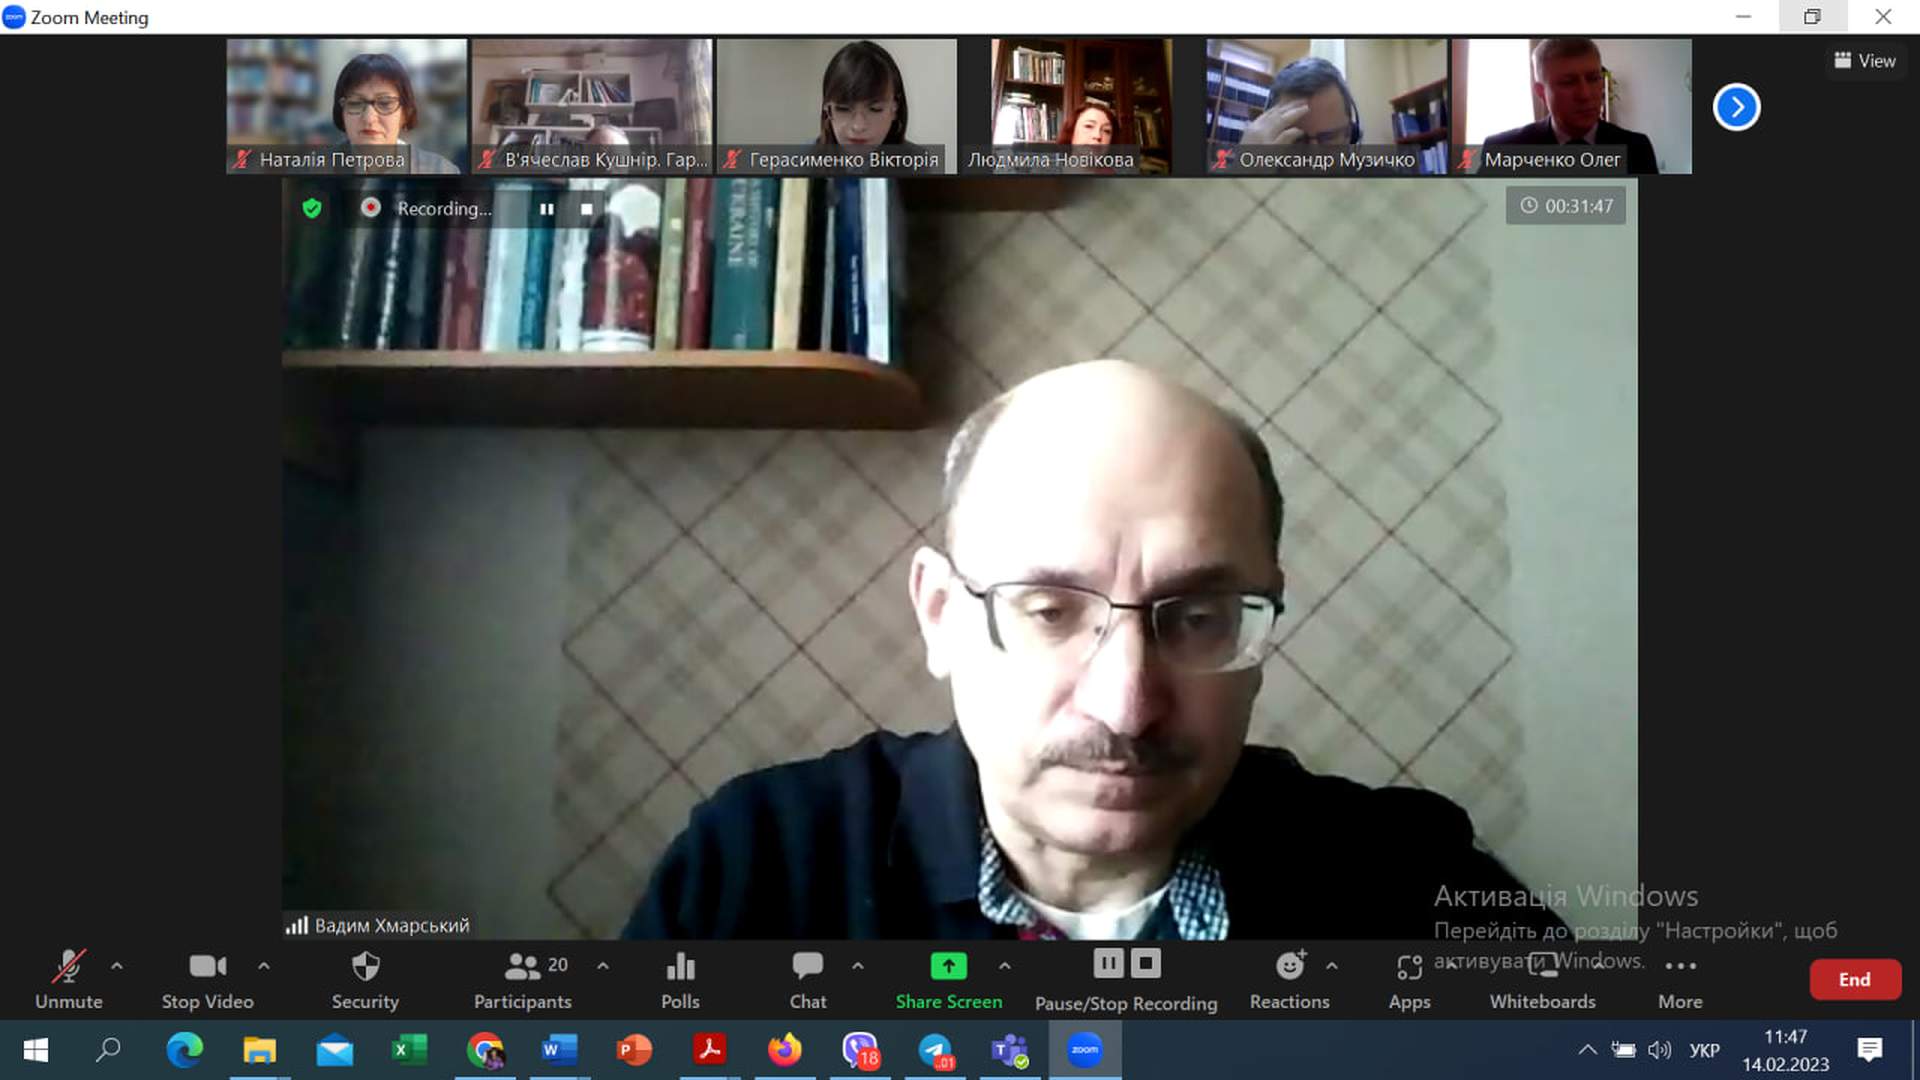Select Олександр Музичко video thumbnail
The width and height of the screenshot is (1920, 1080).
[1327, 106]
